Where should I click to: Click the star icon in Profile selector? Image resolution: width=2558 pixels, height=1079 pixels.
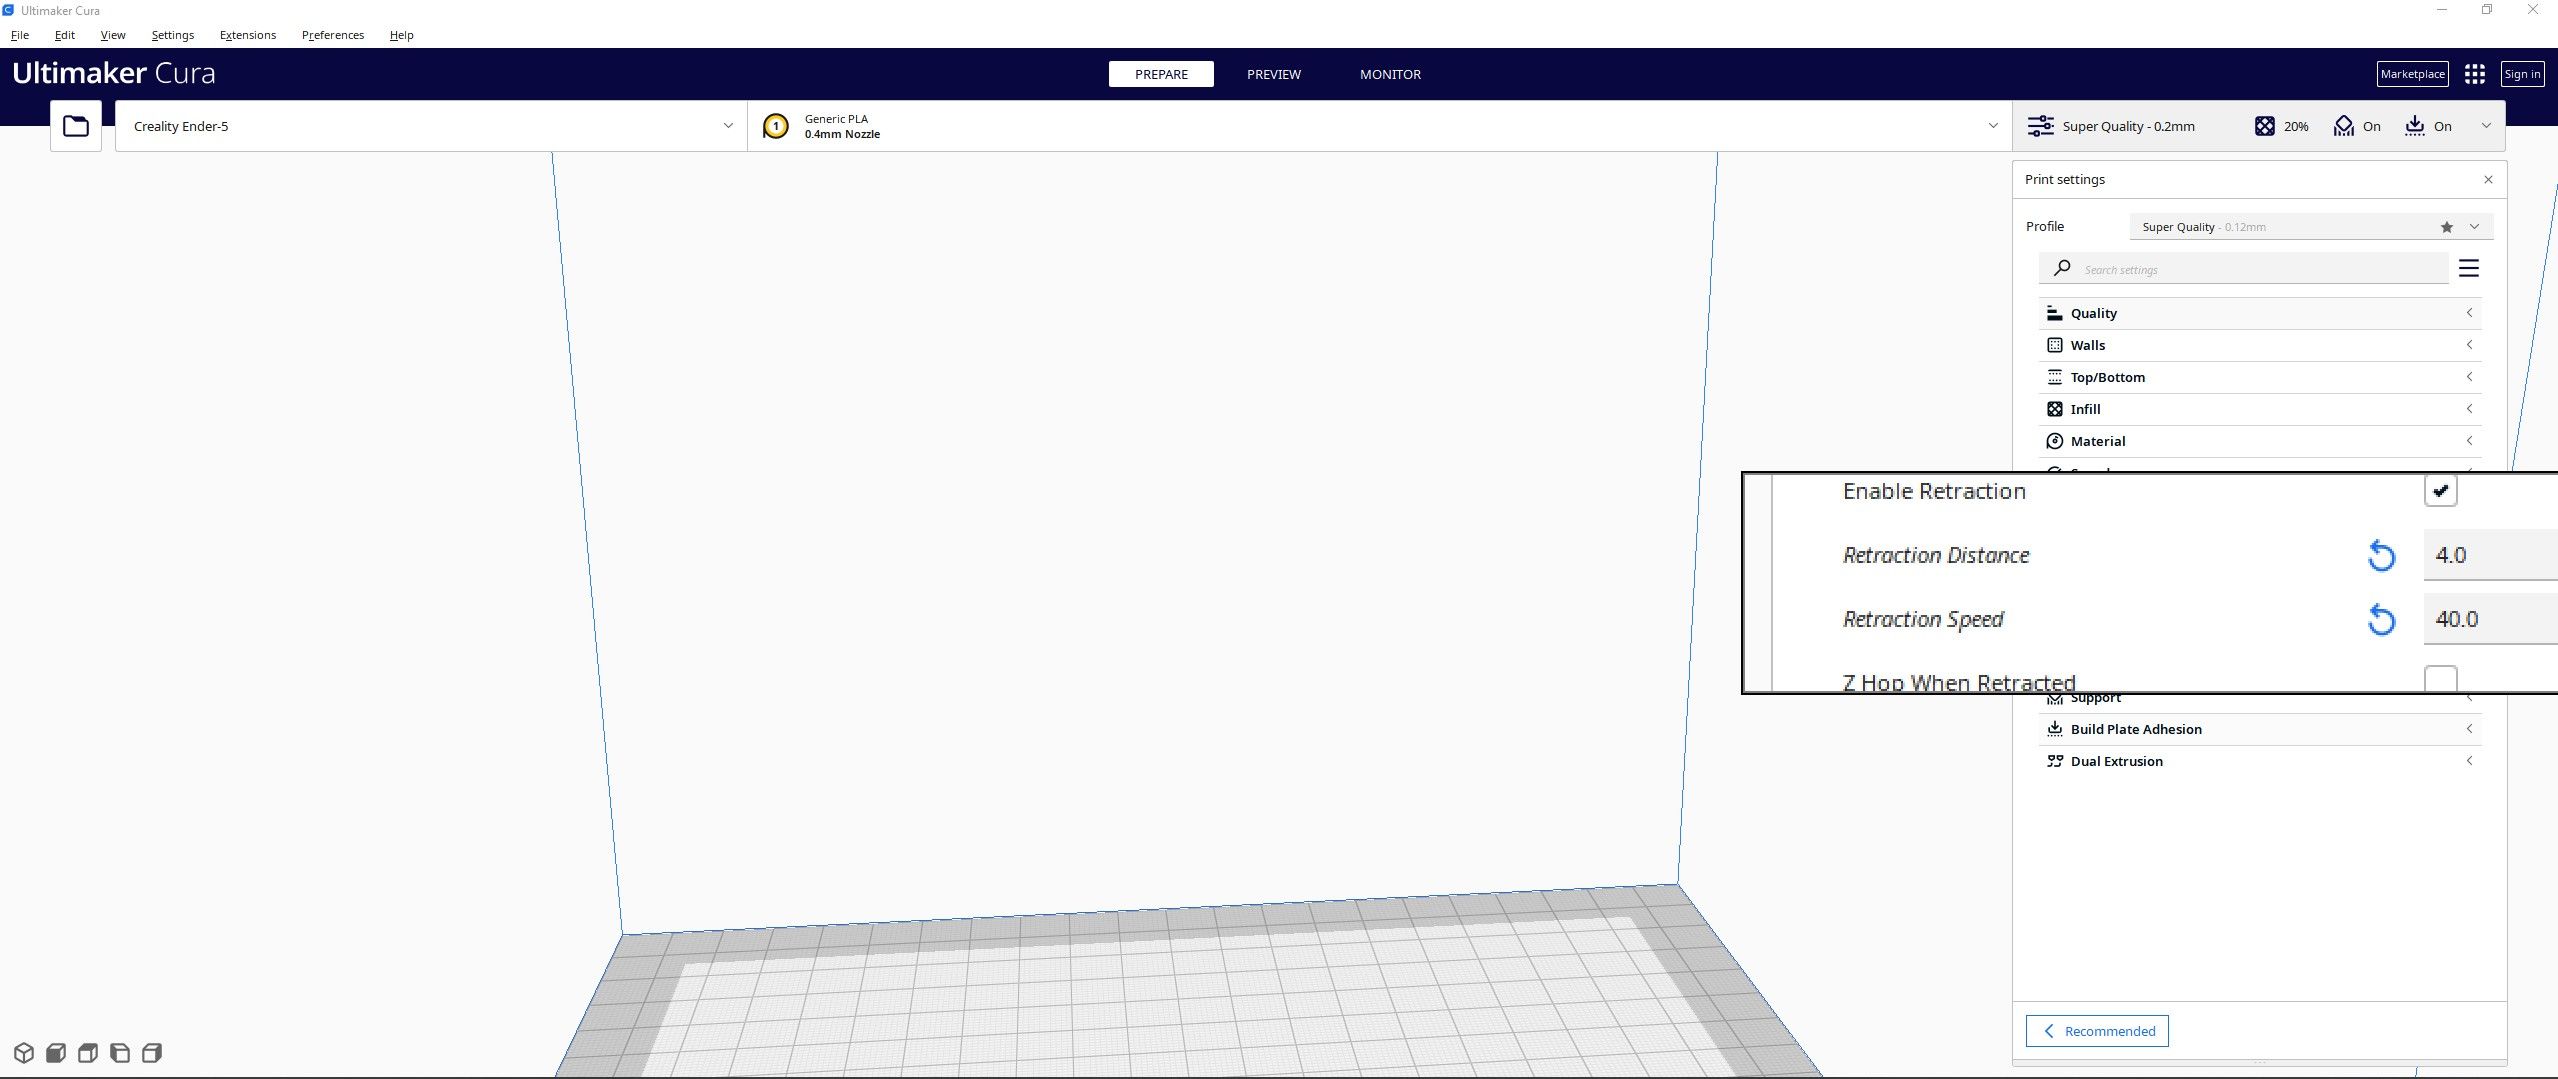(x=2446, y=227)
